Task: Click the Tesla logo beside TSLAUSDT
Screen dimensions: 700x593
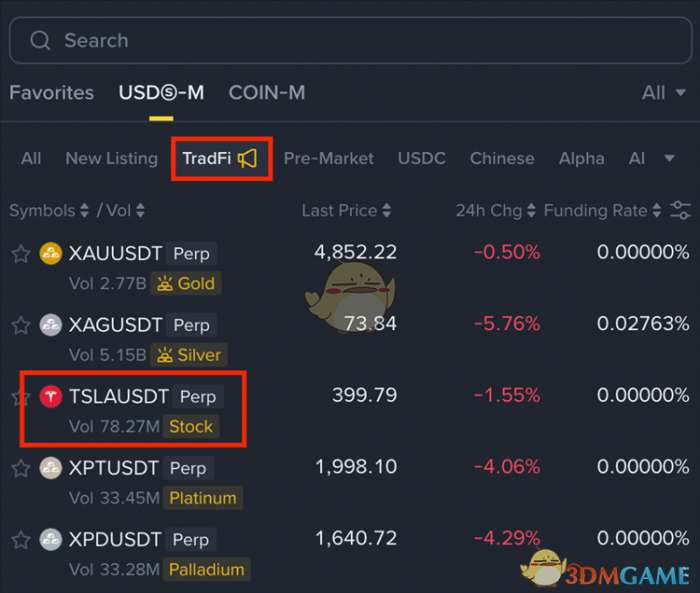Action: (x=50, y=397)
